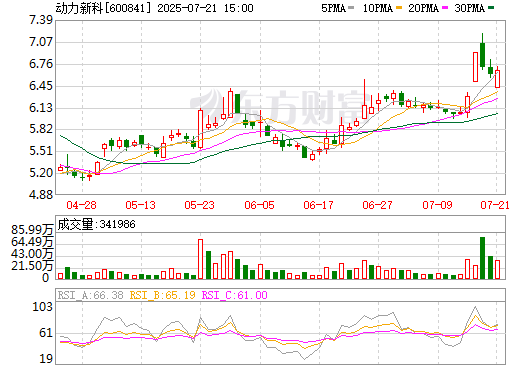This screenshot has height=365, width=520.
Task: Click the 30PMA green legend swatch
Action: point(490,8)
